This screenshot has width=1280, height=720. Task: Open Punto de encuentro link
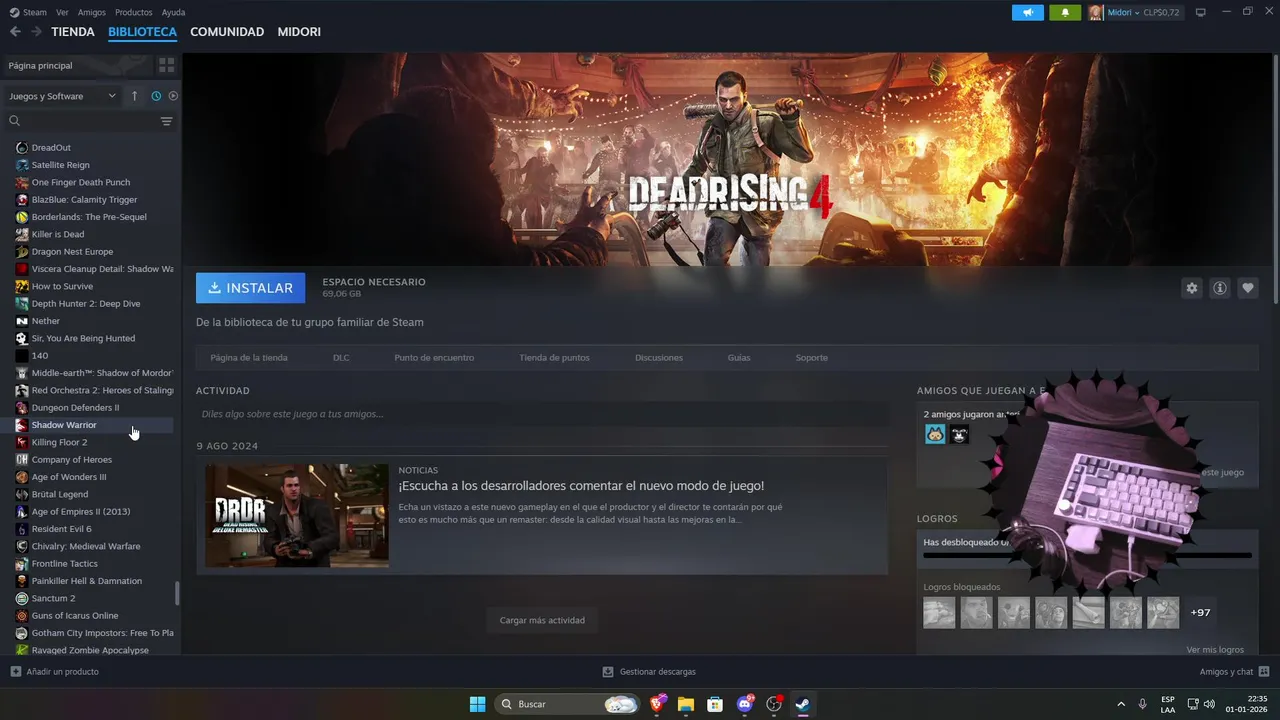coord(434,357)
